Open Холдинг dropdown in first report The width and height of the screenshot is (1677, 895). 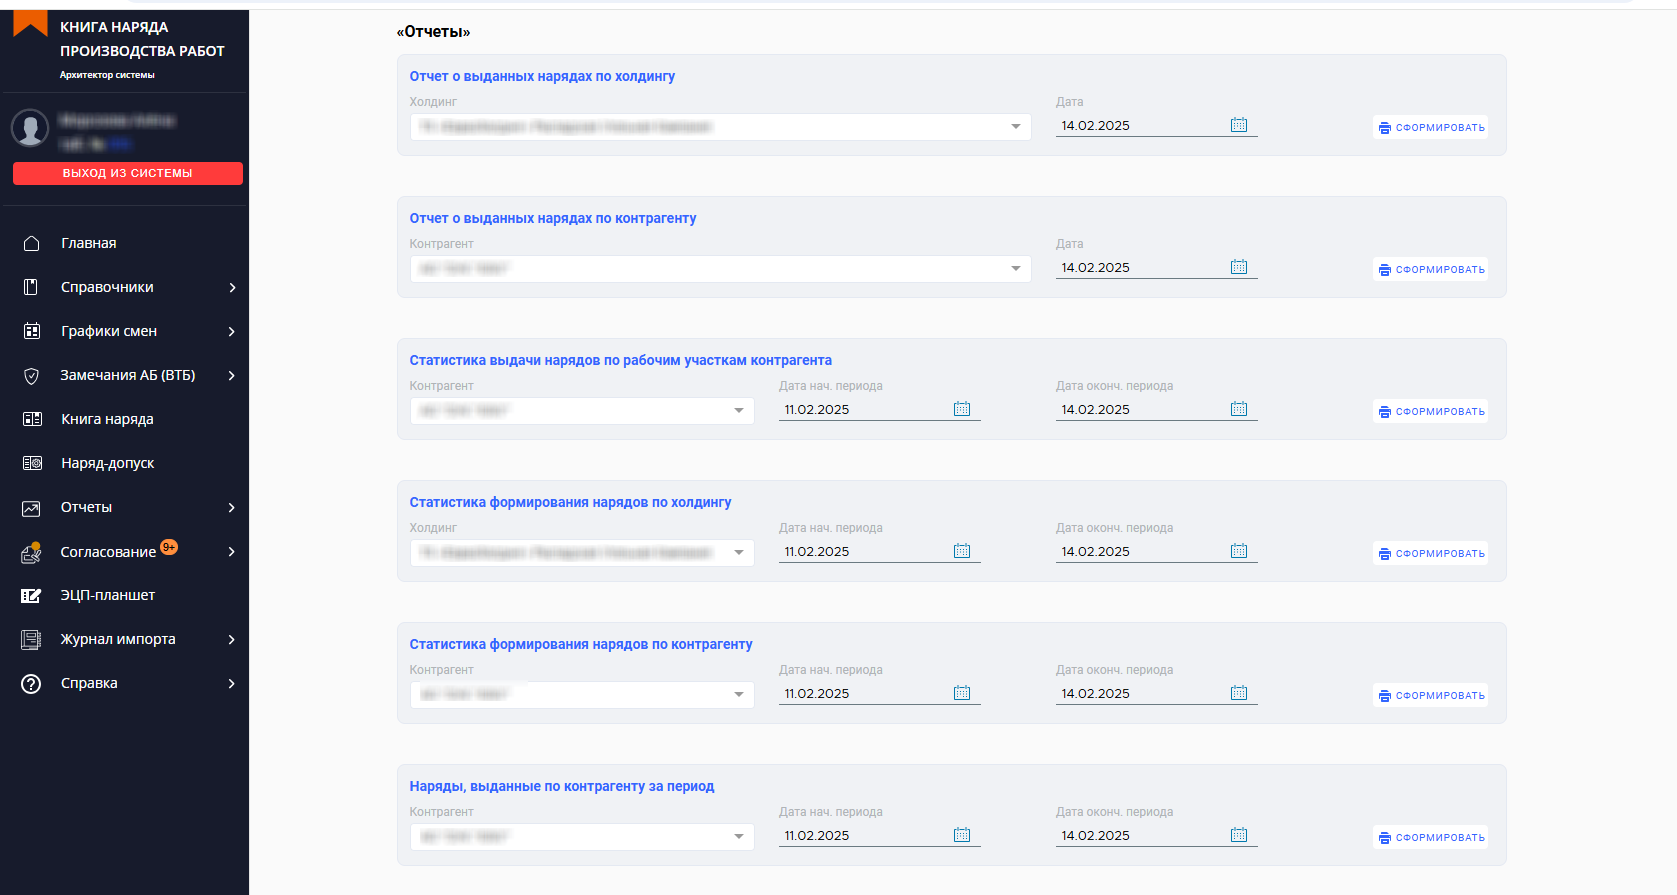pyautogui.click(x=1015, y=127)
